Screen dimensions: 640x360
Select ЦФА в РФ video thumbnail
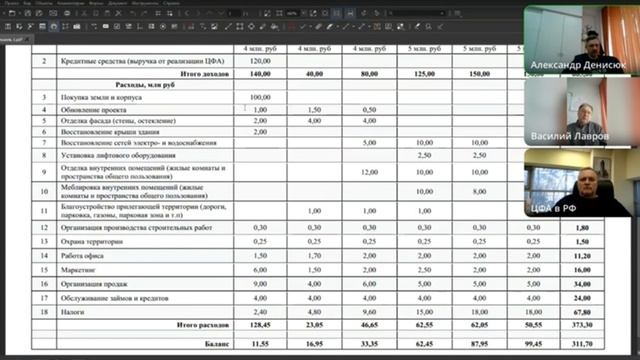(x=582, y=182)
